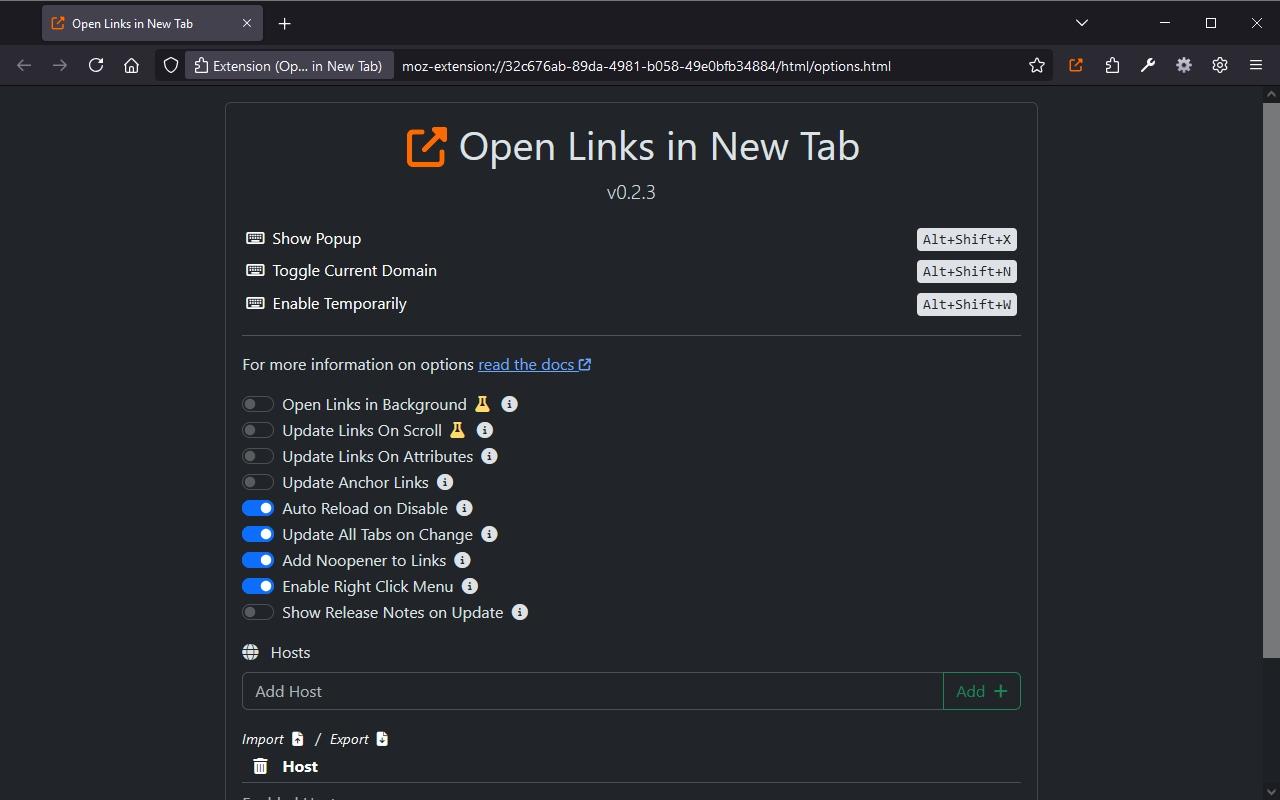This screenshot has height=800, width=1280.
Task: Click the Alt+Shift+N shortcut badge
Action: tap(967, 271)
